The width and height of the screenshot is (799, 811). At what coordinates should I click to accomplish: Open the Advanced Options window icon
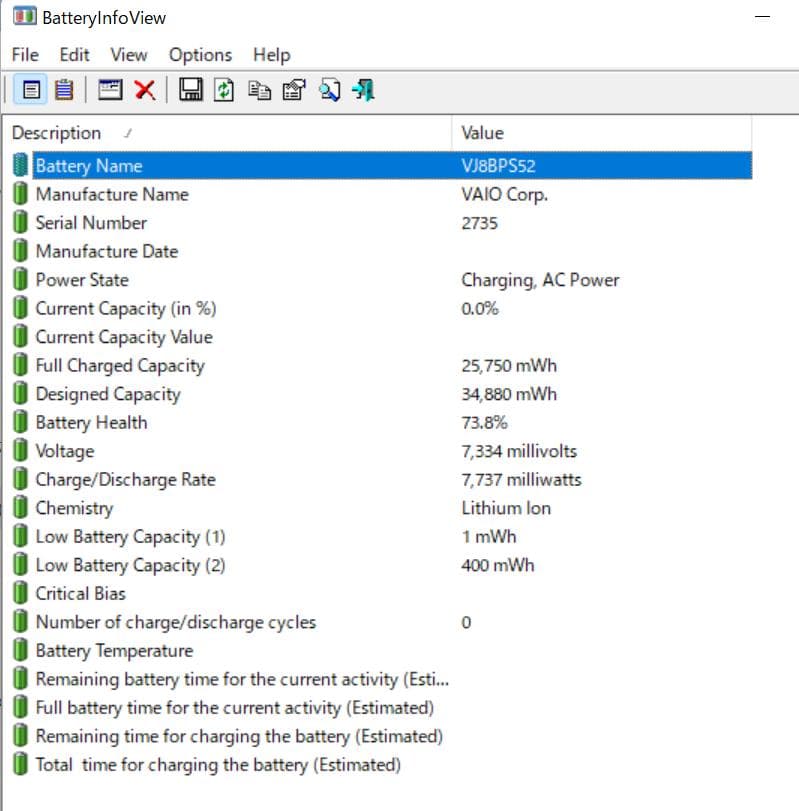[110, 90]
